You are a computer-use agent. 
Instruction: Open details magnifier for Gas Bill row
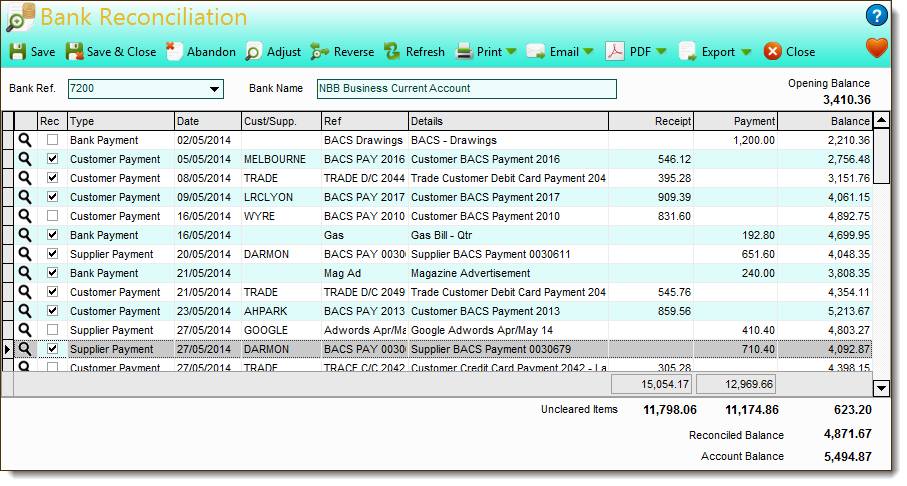point(25,235)
